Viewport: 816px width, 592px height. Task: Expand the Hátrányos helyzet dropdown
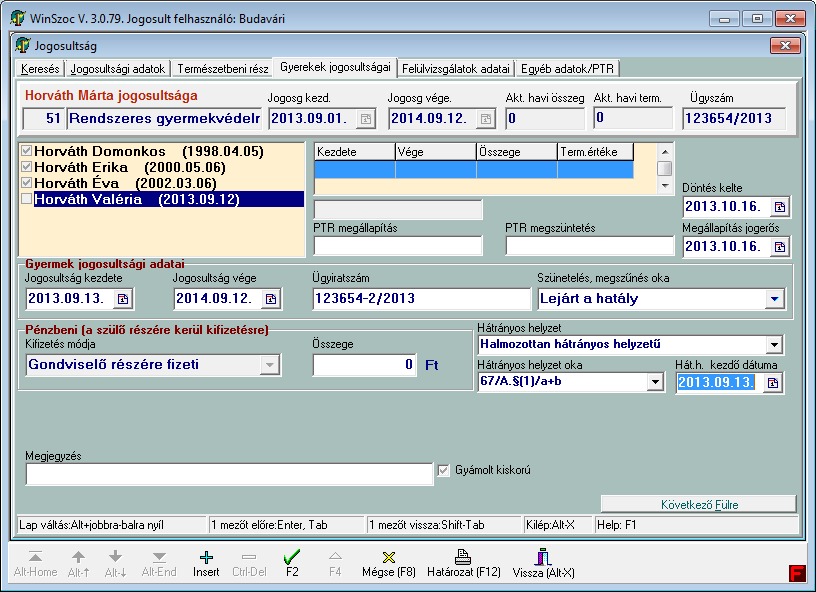pyautogui.click(x=774, y=344)
